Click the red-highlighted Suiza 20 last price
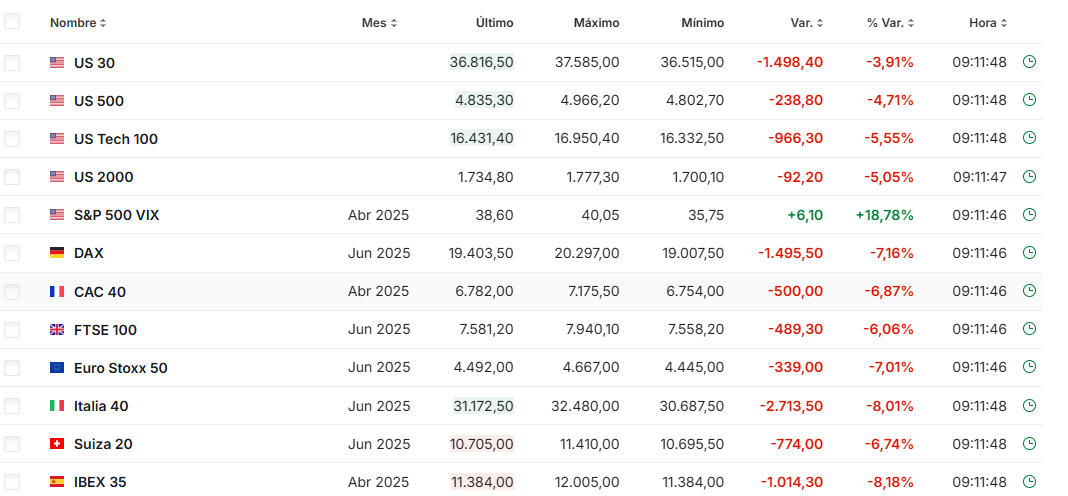 [482, 444]
